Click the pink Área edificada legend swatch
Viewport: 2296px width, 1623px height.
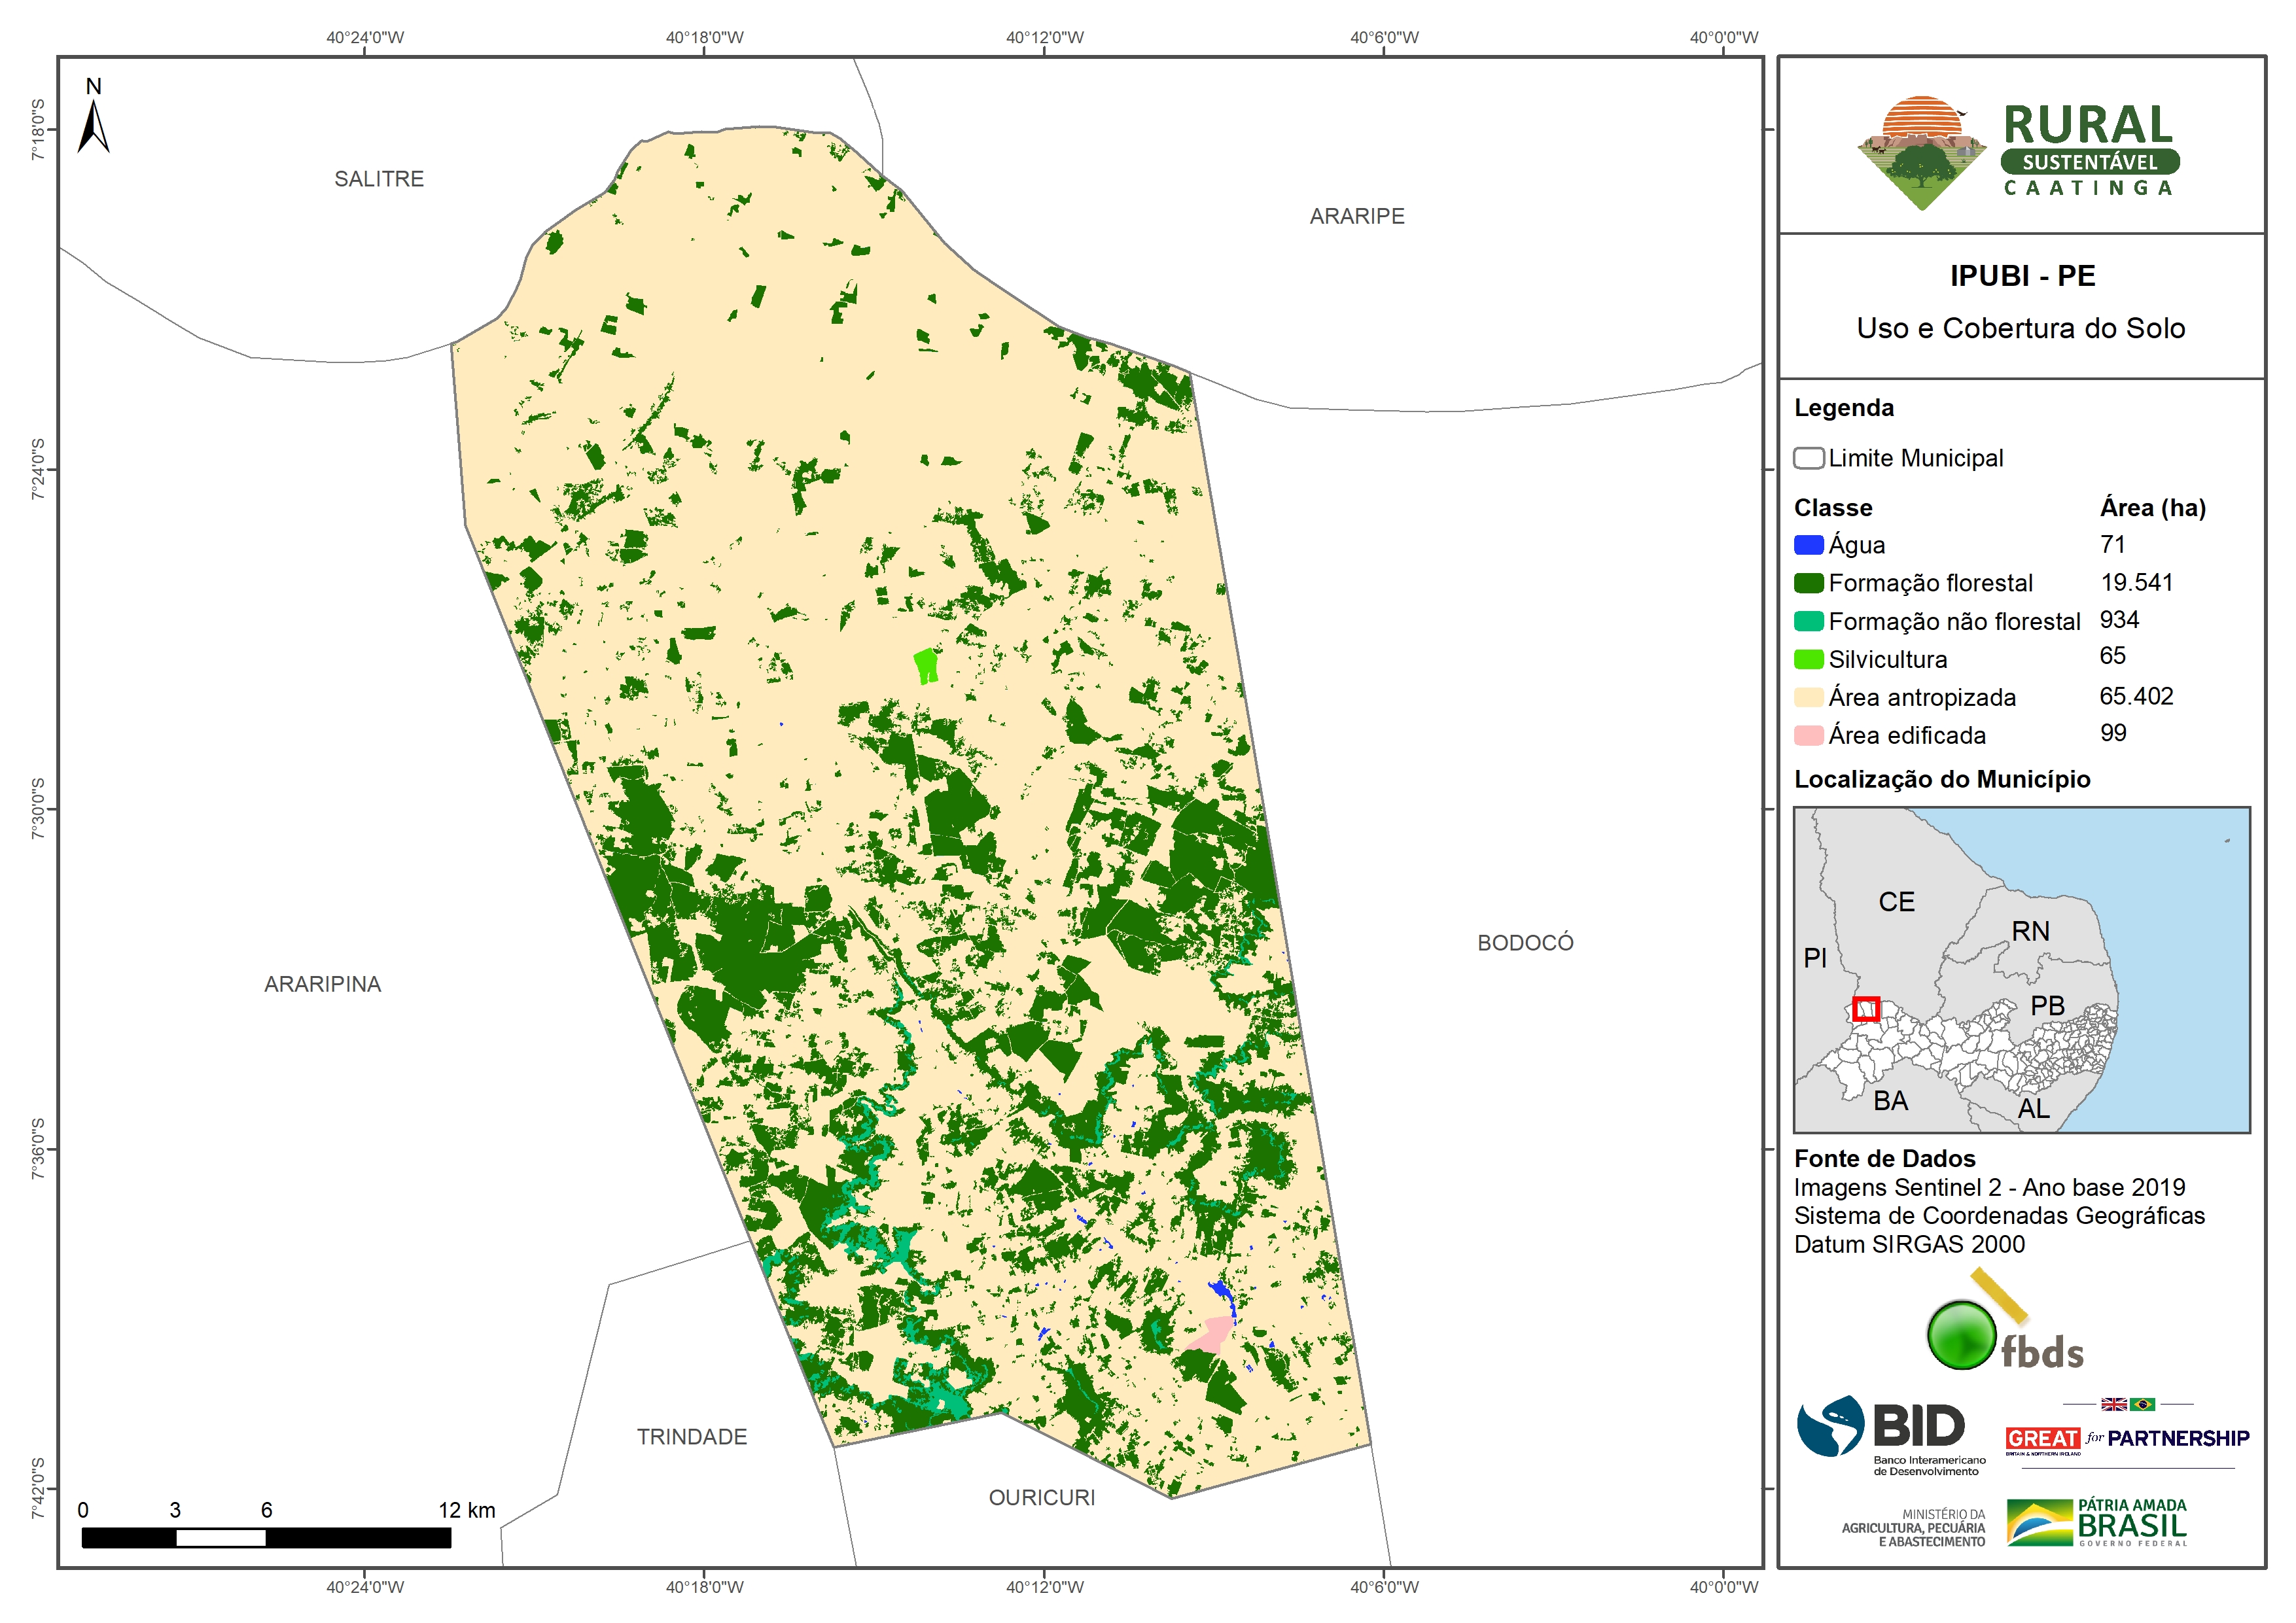tap(1808, 735)
